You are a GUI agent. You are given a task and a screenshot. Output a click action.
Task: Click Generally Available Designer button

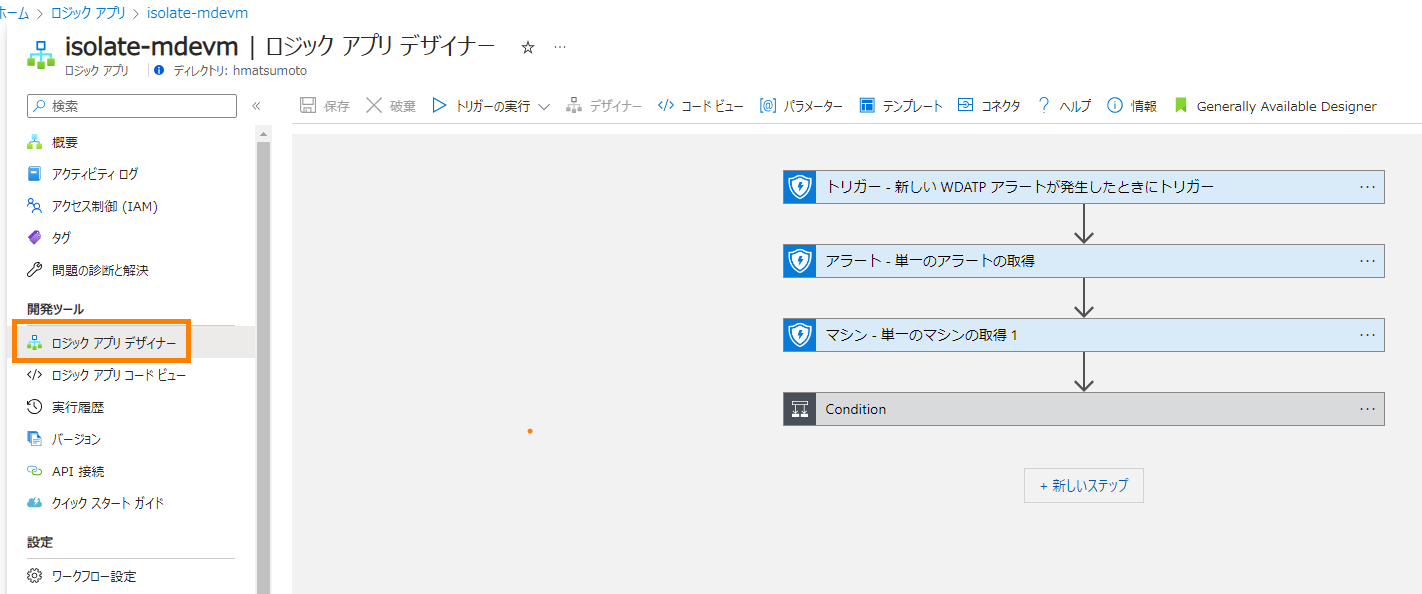coord(1275,106)
